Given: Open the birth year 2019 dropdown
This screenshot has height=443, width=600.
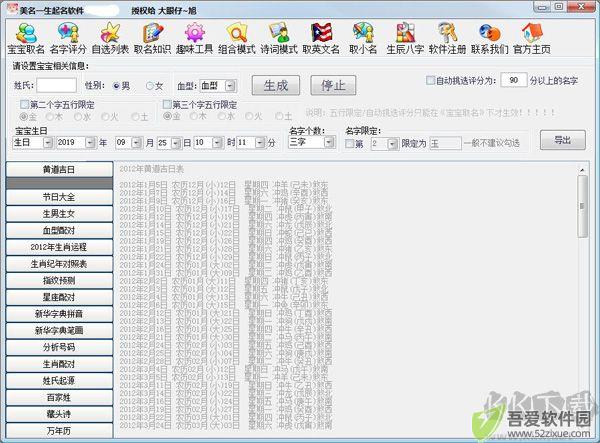Looking at the screenshot, I should pos(90,143).
